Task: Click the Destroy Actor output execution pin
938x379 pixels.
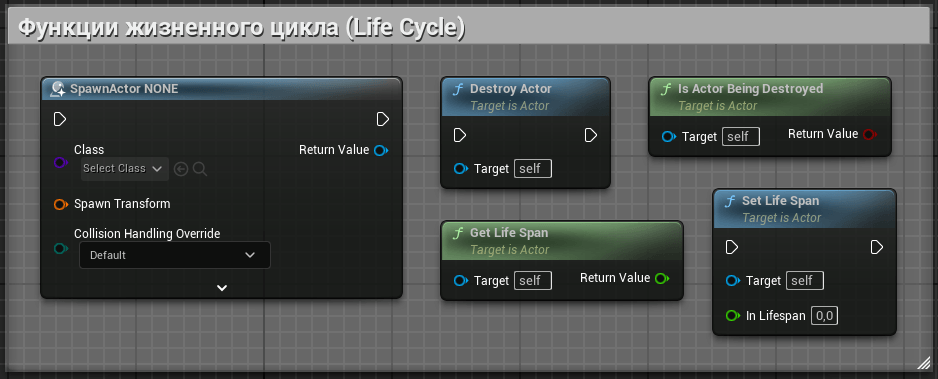Action: 590,136
